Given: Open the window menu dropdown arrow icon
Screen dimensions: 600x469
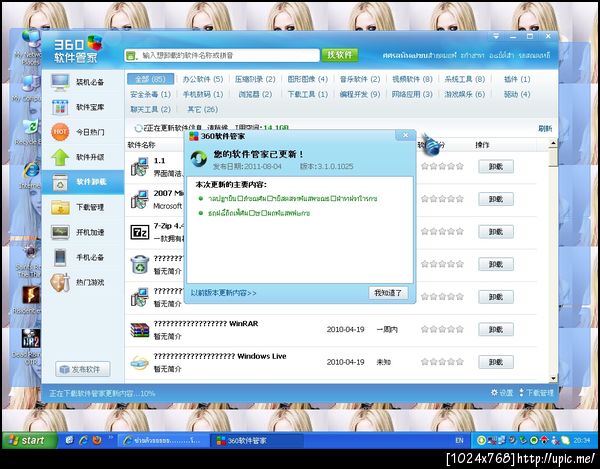Looking at the screenshot, I should coord(496,36).
